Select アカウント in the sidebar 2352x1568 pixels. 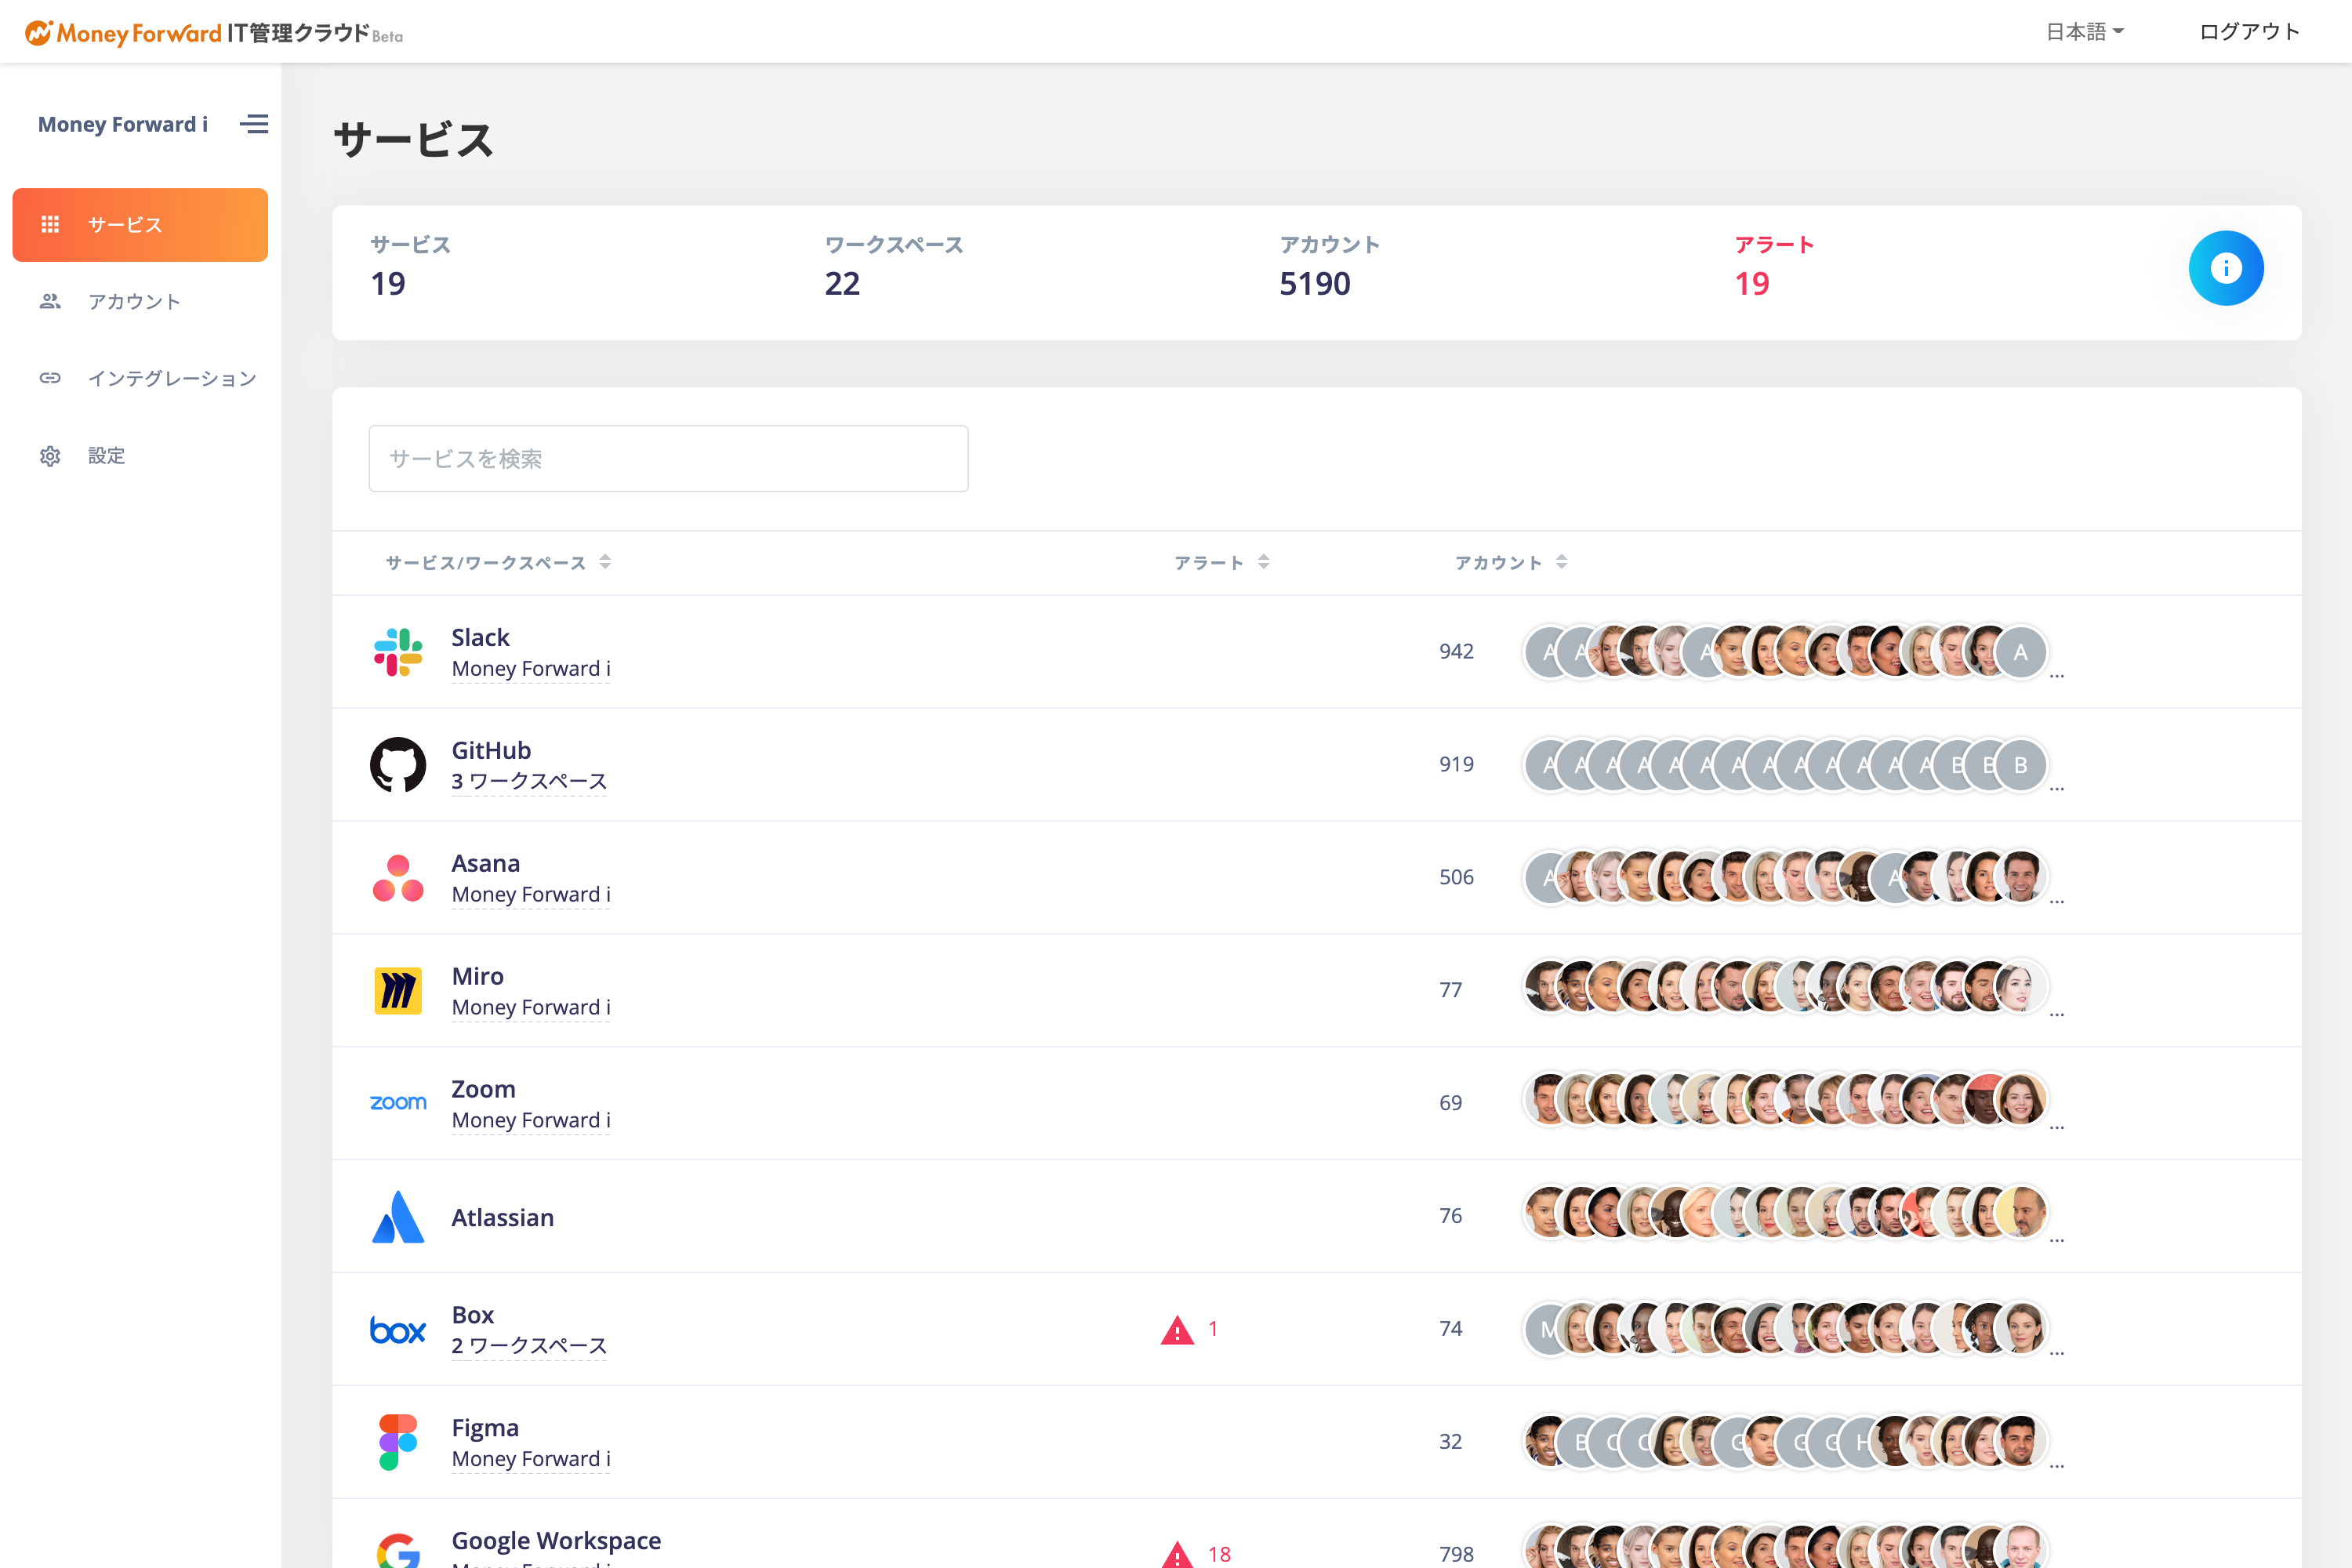coord(133,301)
